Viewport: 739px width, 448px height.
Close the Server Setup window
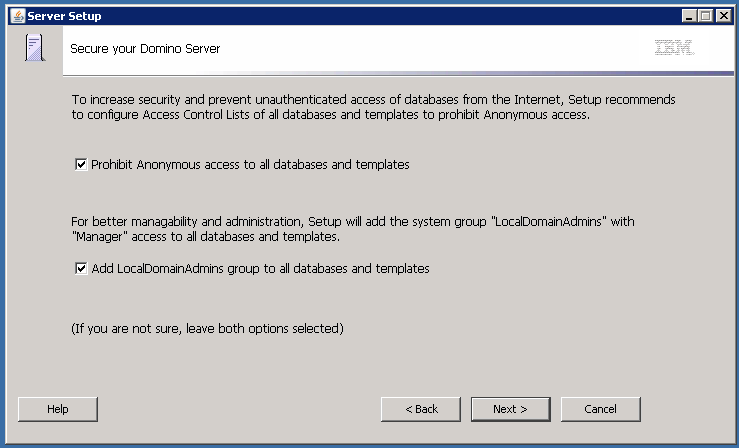723,16
